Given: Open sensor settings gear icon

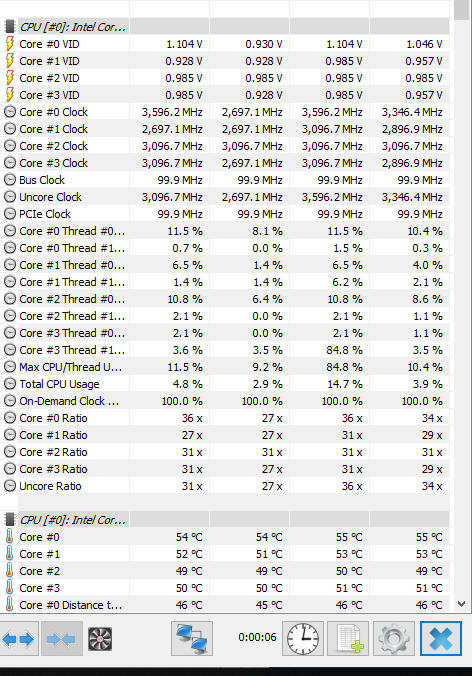Looking at the screenshot, I should click(394, 638).
